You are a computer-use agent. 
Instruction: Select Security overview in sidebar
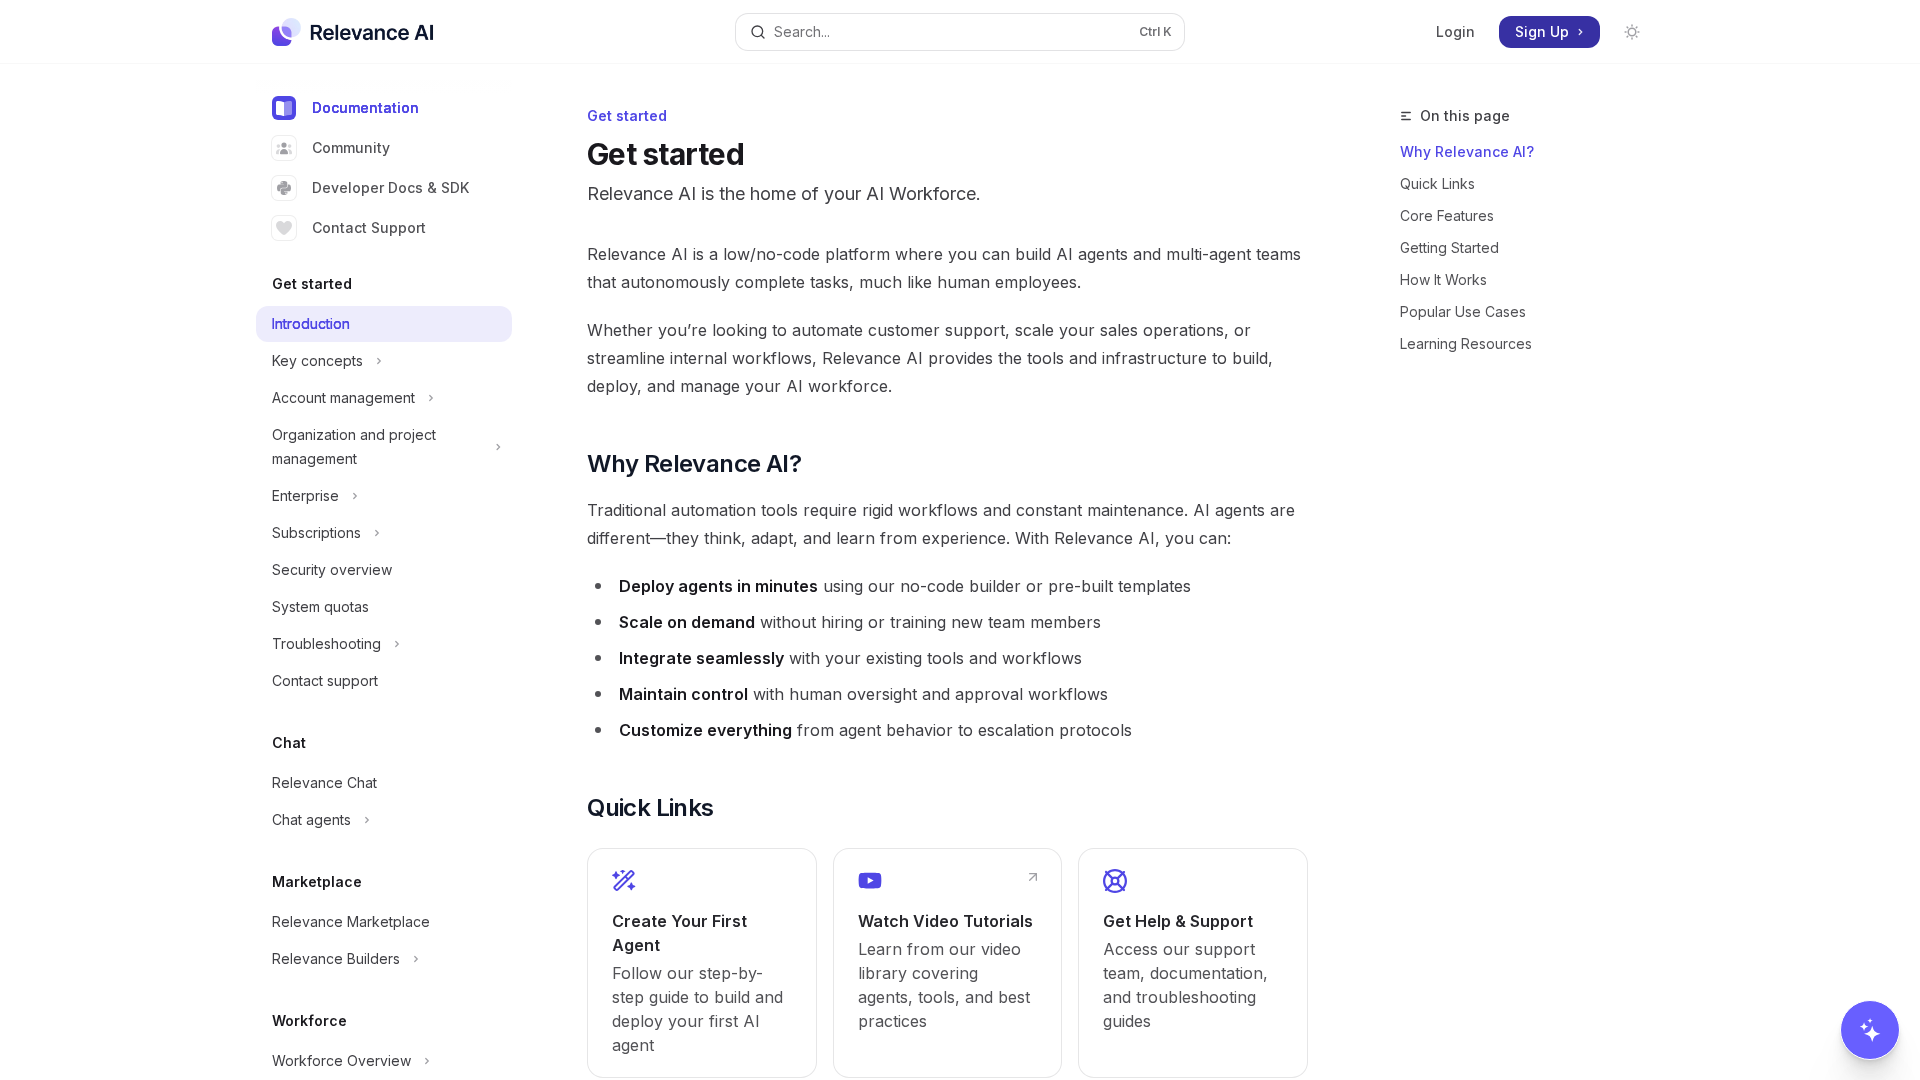332,570
